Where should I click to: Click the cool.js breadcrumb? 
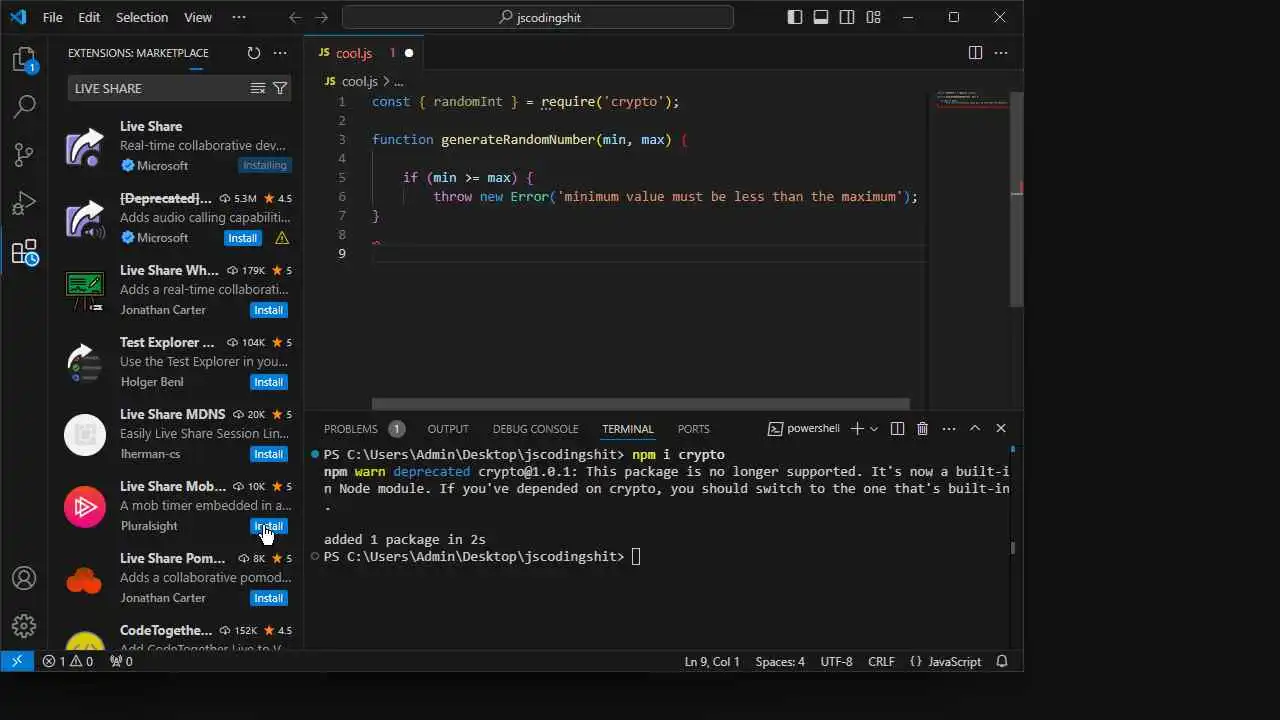pyautogui.click(x=359, y=81)
